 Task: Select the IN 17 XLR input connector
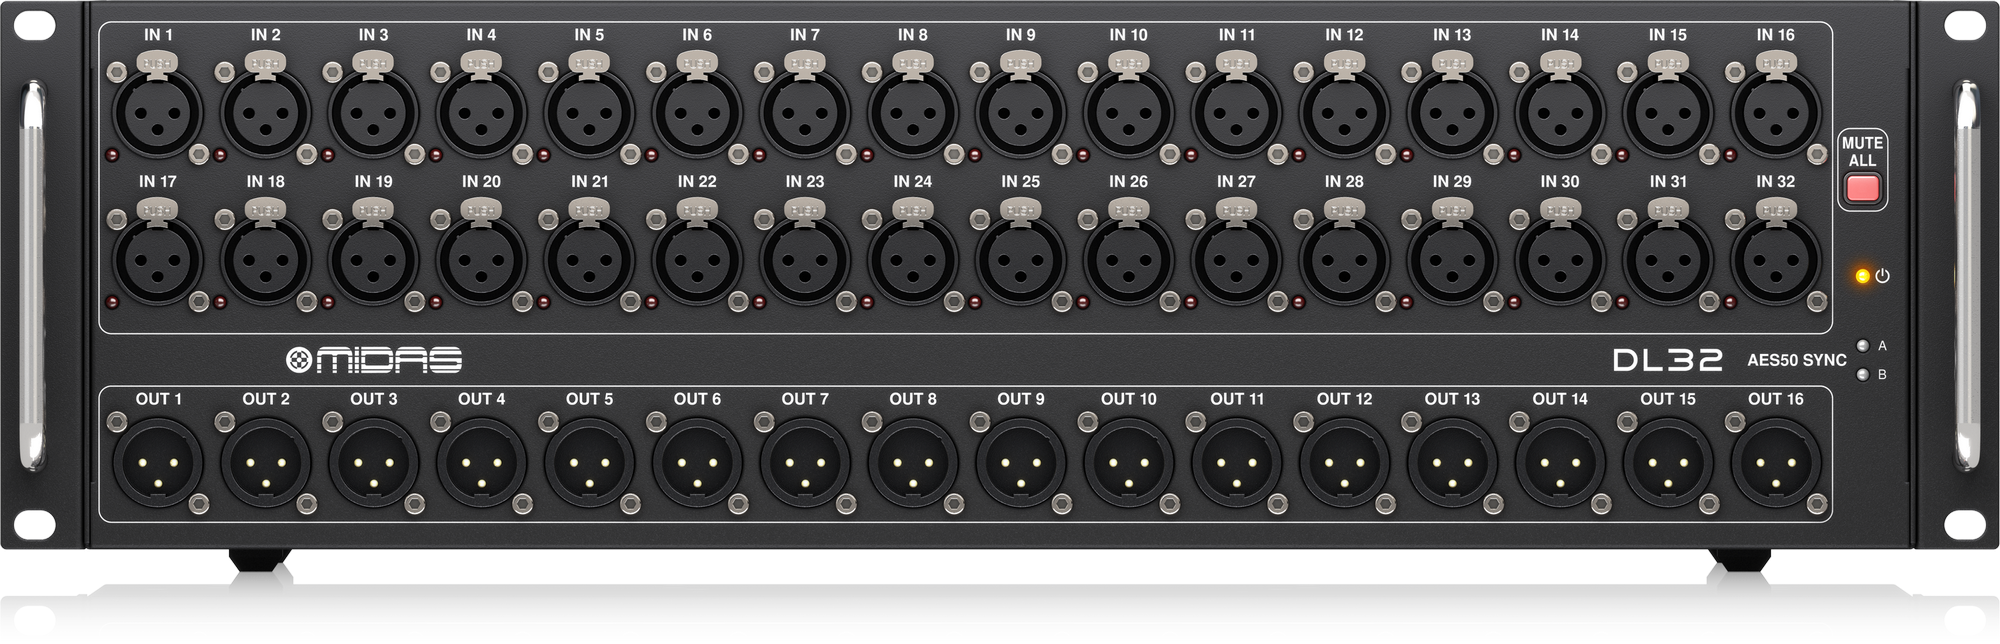point(158,259)
